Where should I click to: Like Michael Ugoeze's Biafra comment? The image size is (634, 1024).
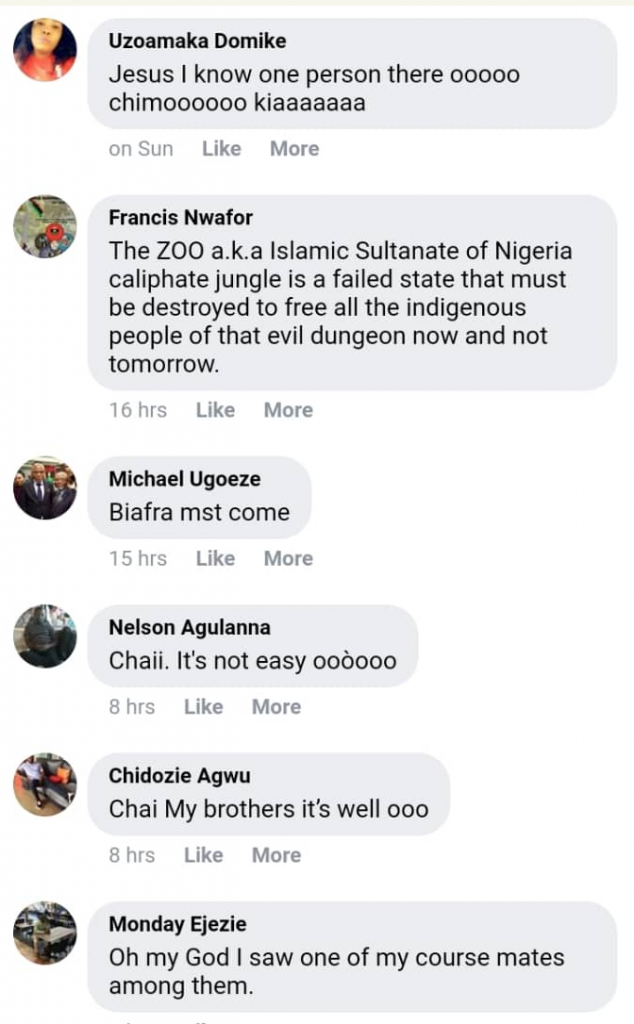215,559
